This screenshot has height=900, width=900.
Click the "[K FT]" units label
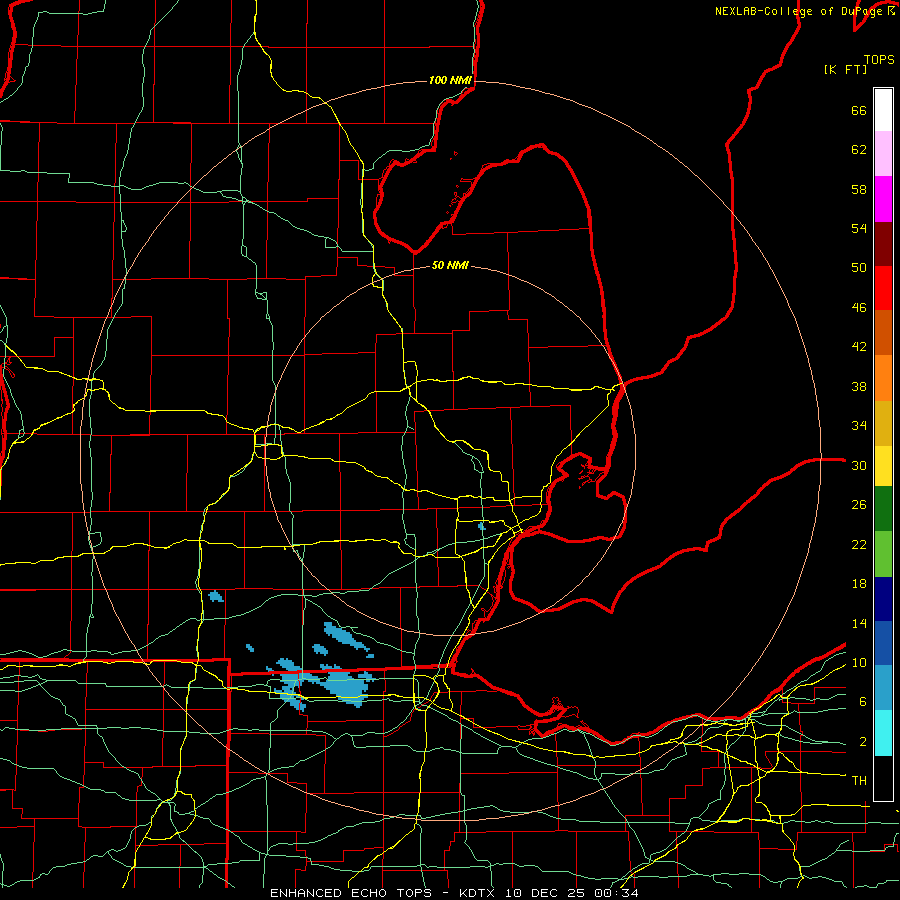coord(845,69)
